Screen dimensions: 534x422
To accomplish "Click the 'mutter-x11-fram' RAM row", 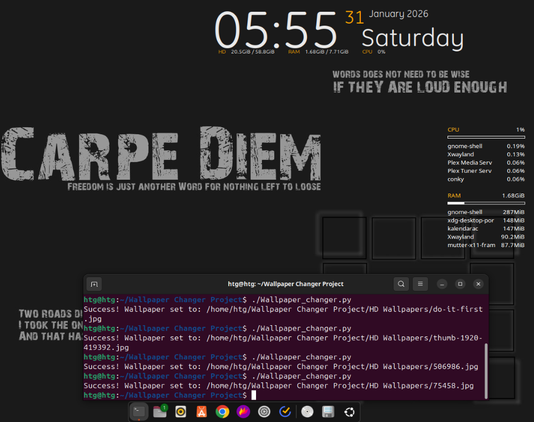I will (x=486, y=245).
